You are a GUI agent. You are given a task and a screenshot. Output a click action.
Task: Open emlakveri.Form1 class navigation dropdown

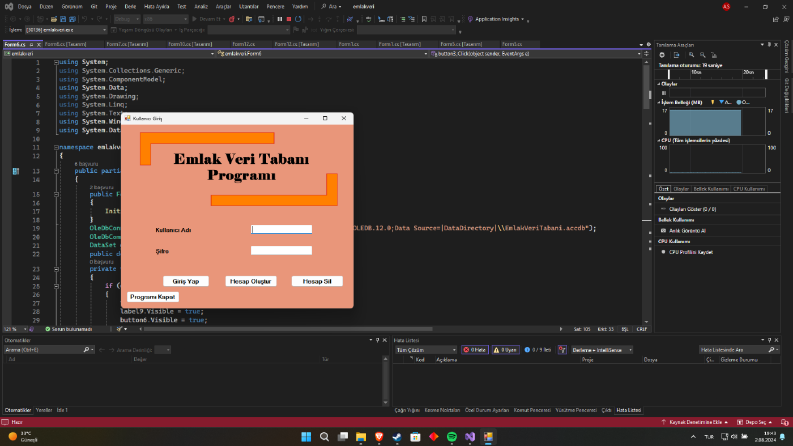[322, 54]
